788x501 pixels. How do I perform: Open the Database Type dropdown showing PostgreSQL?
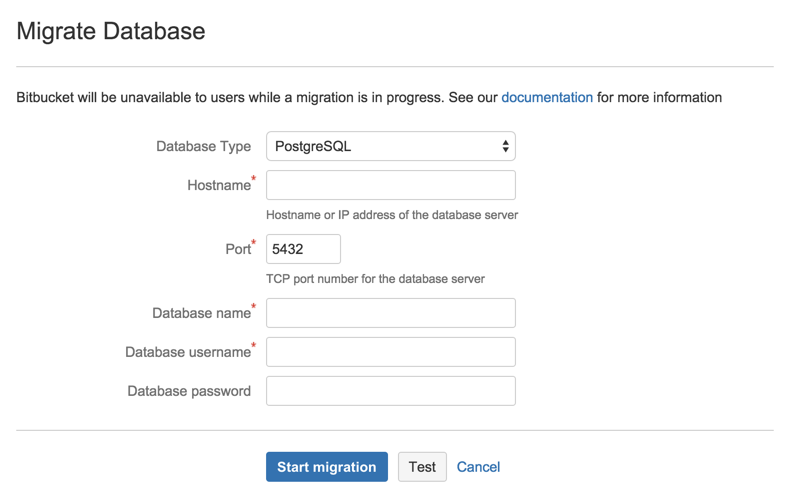(x=390, y=146)
